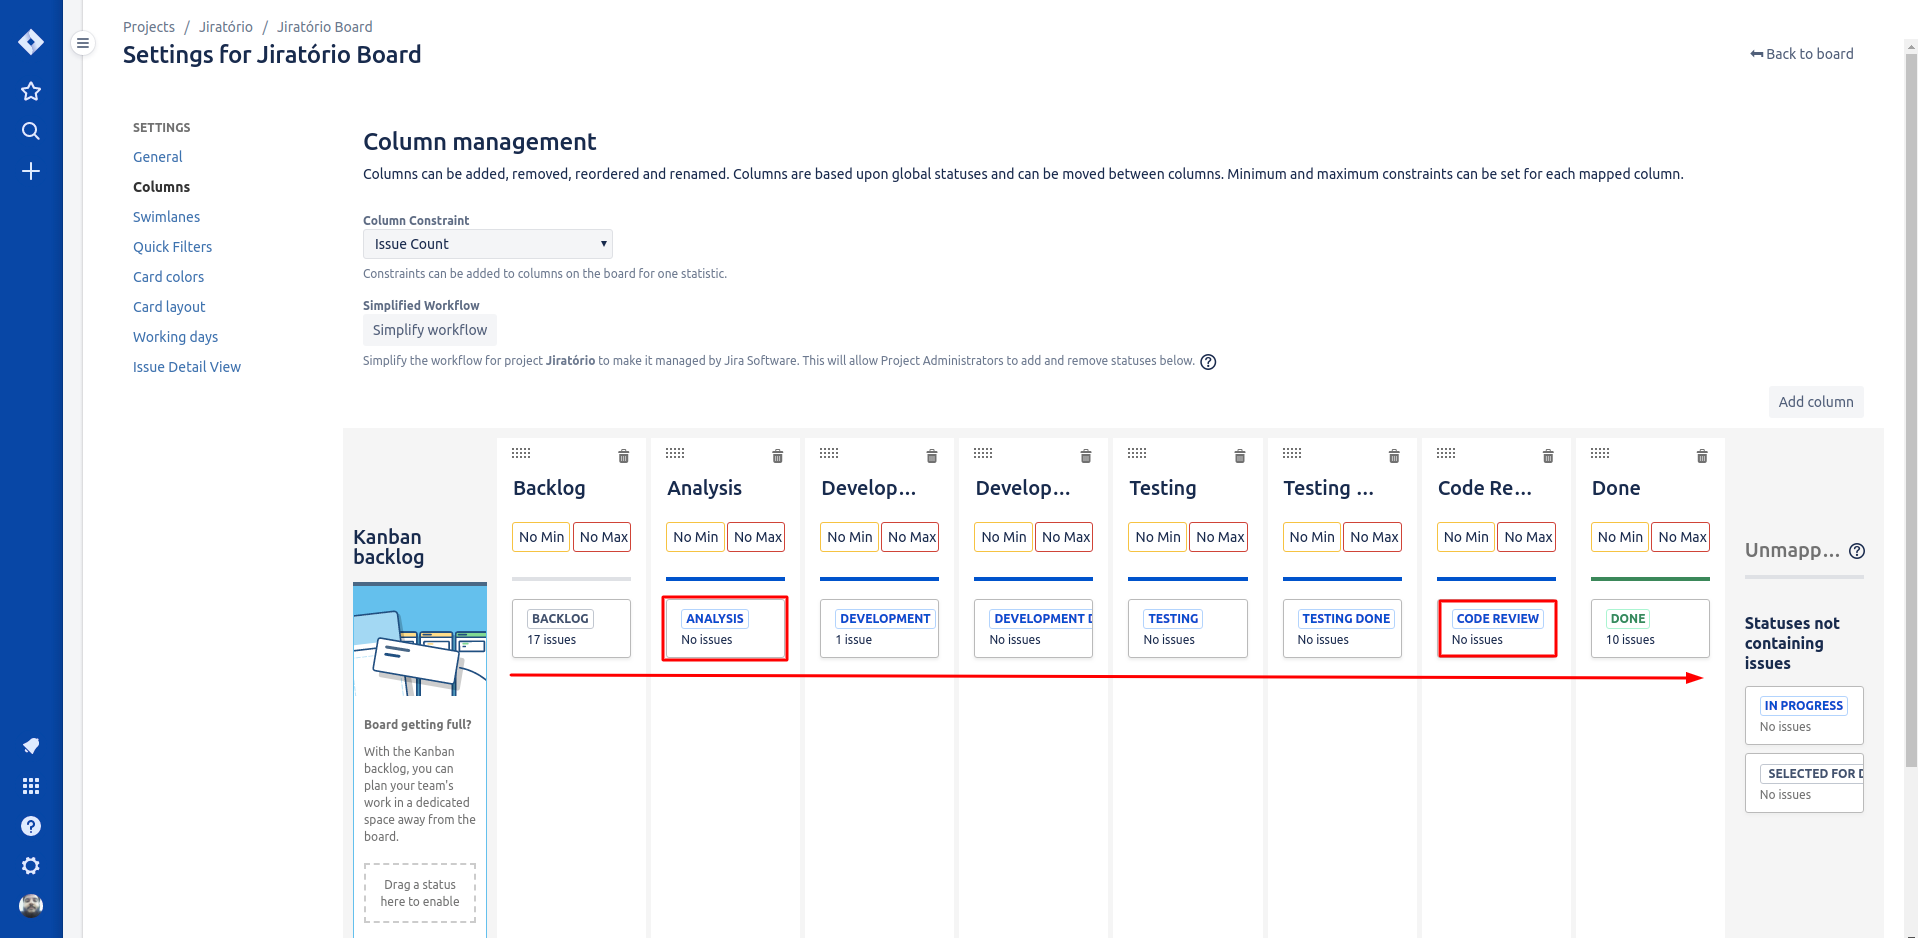Image resolution: width=1918 pixels, height=938 pixels.
Task: Edit the Done column title
Action: 1616,488
